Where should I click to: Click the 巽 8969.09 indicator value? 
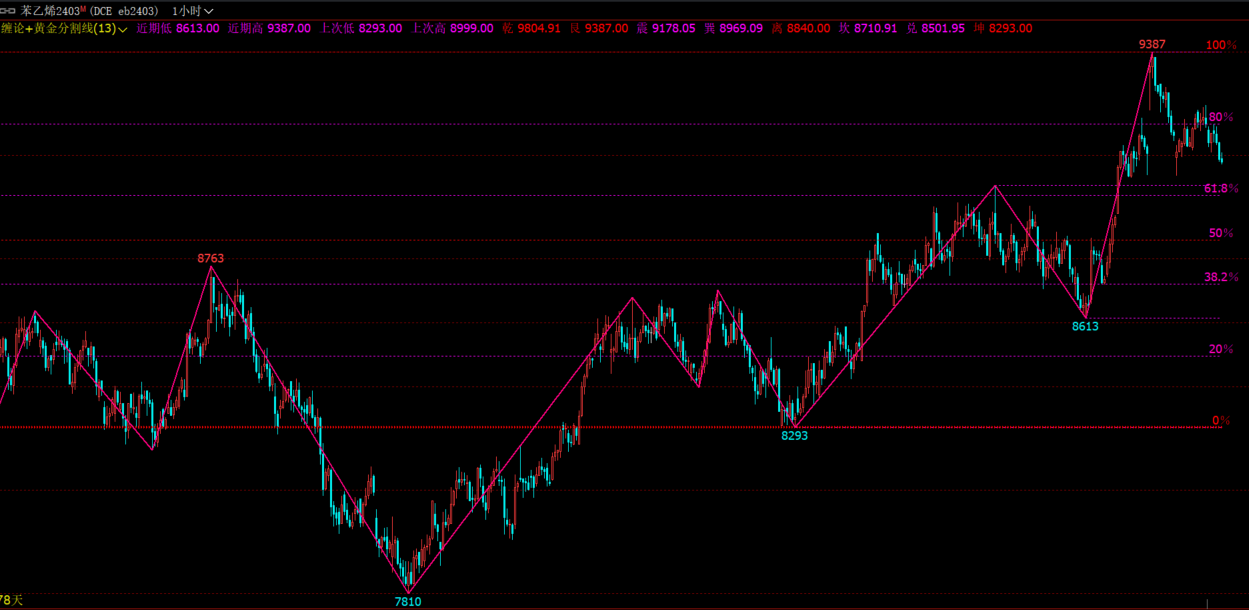pyautogui.click(x=734, y=28)
